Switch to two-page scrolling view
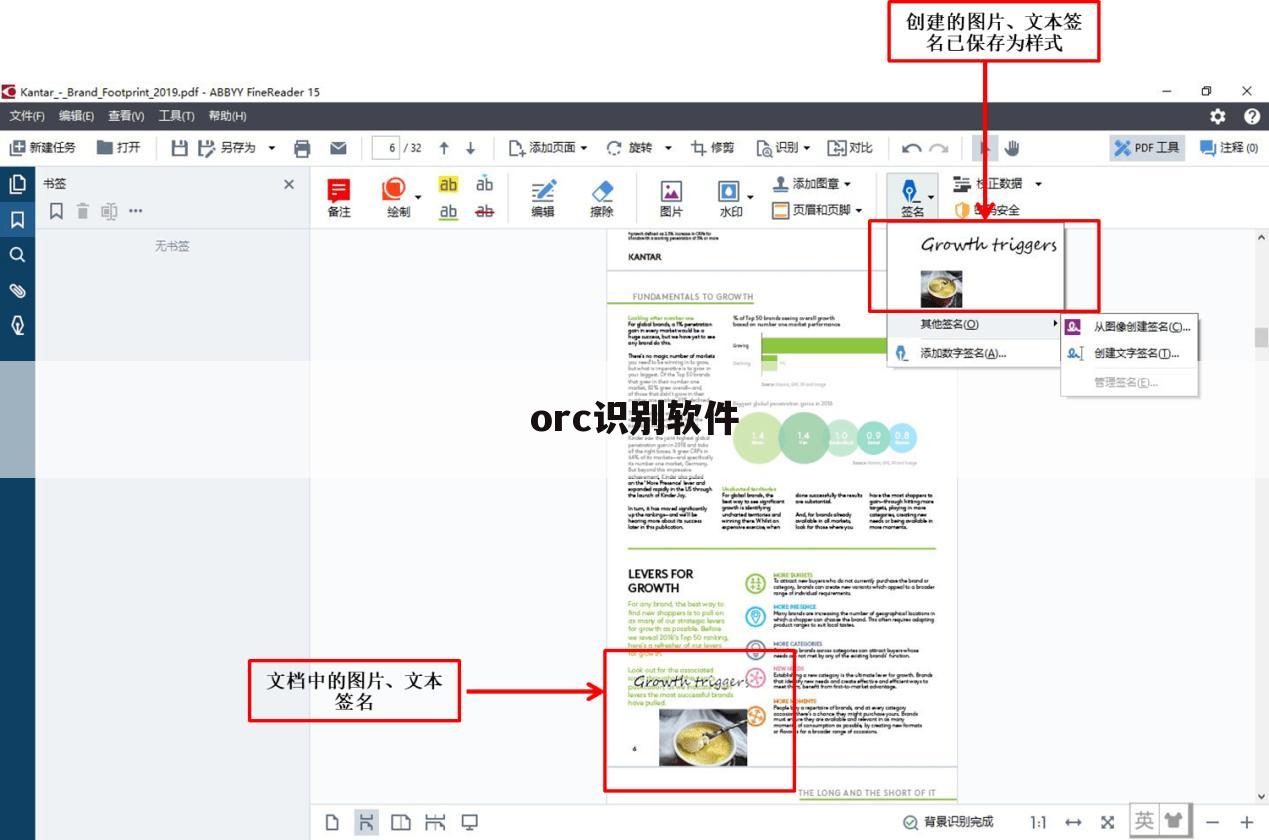 pyautogui.click(x=435, y=822)
